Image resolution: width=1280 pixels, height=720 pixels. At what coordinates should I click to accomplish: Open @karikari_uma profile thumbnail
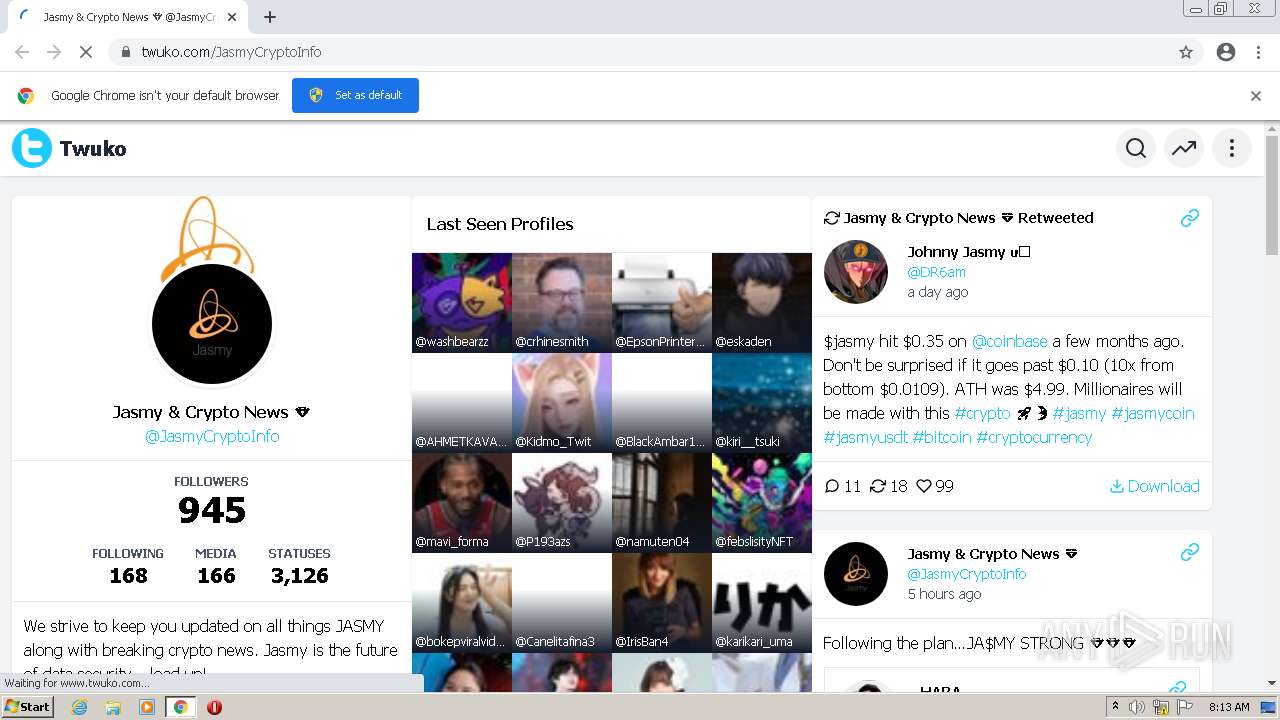pos(762,603)
